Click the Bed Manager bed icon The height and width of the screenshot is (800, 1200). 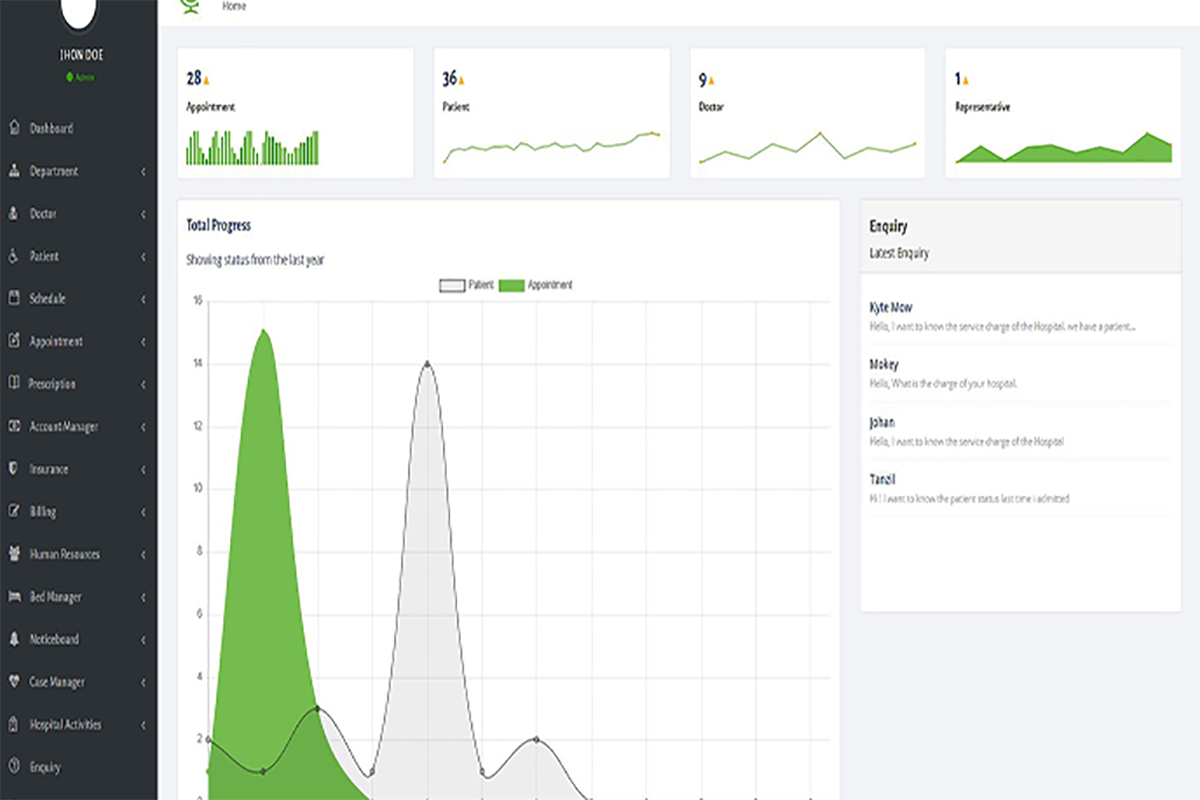pos(14,597)
